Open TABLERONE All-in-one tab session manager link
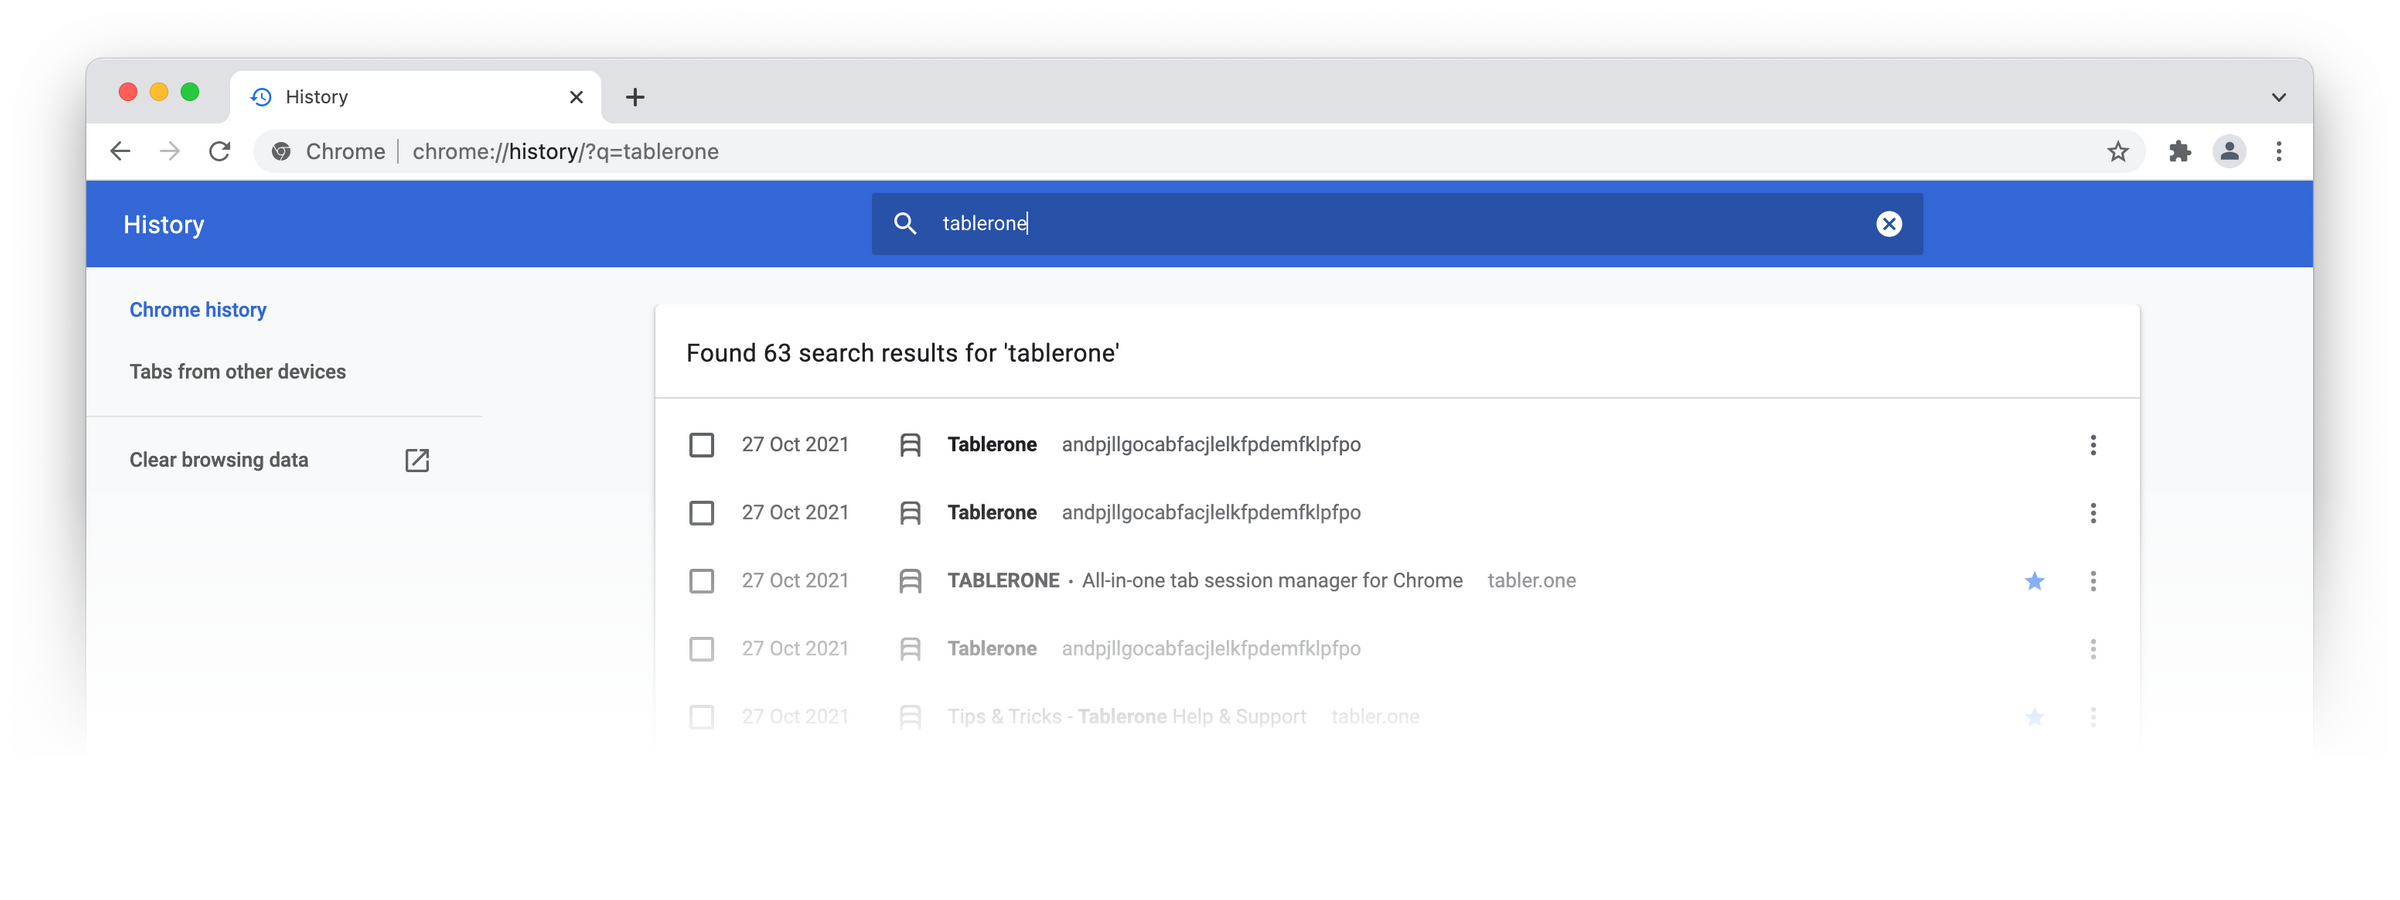The image size is (2400, 900). click(1205, 580)
